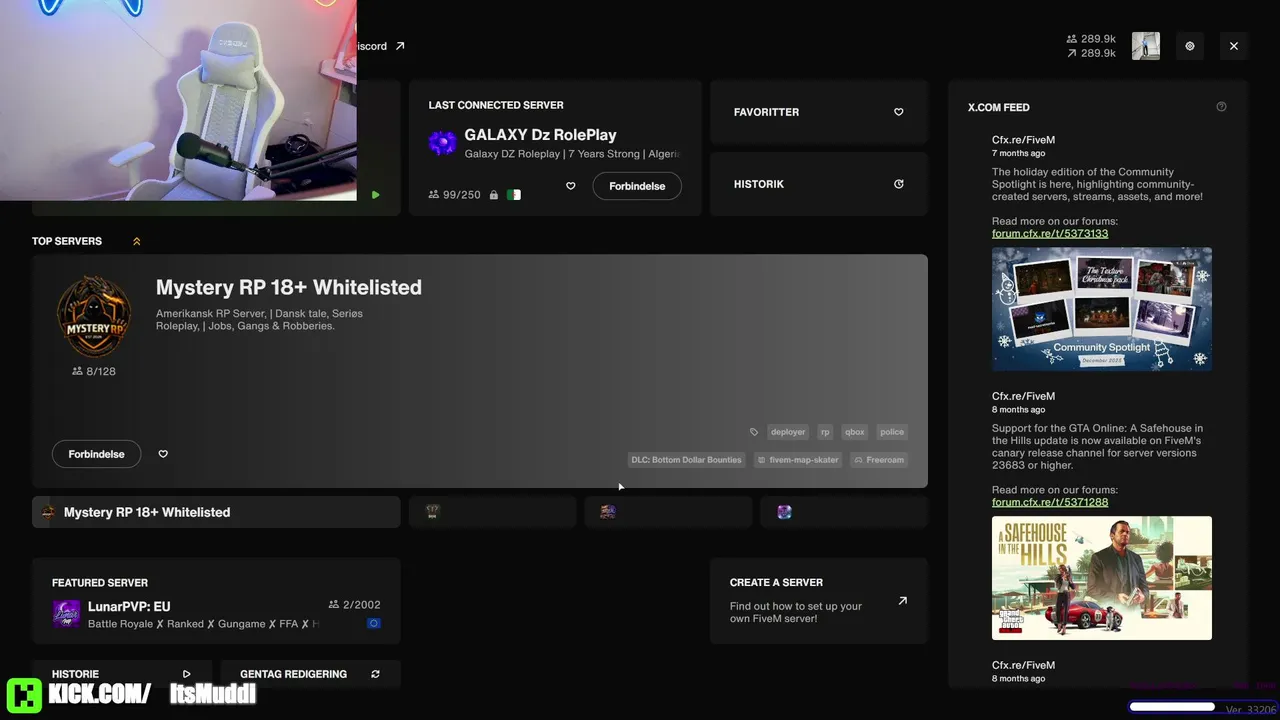The image size is (1280, 720).
Task: Favorite the Mystery RP 18+ Whitelisted server
Action: pos(163,454)
